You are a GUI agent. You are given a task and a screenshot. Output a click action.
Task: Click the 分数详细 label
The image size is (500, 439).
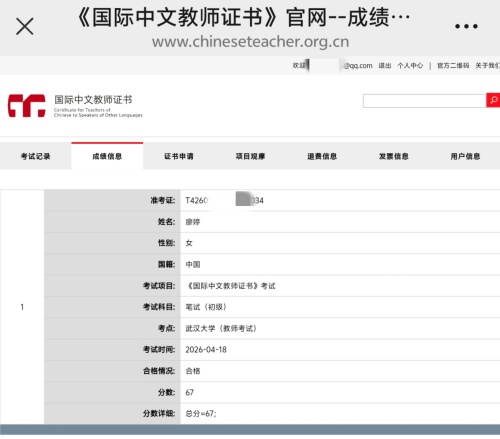(159, 414)
